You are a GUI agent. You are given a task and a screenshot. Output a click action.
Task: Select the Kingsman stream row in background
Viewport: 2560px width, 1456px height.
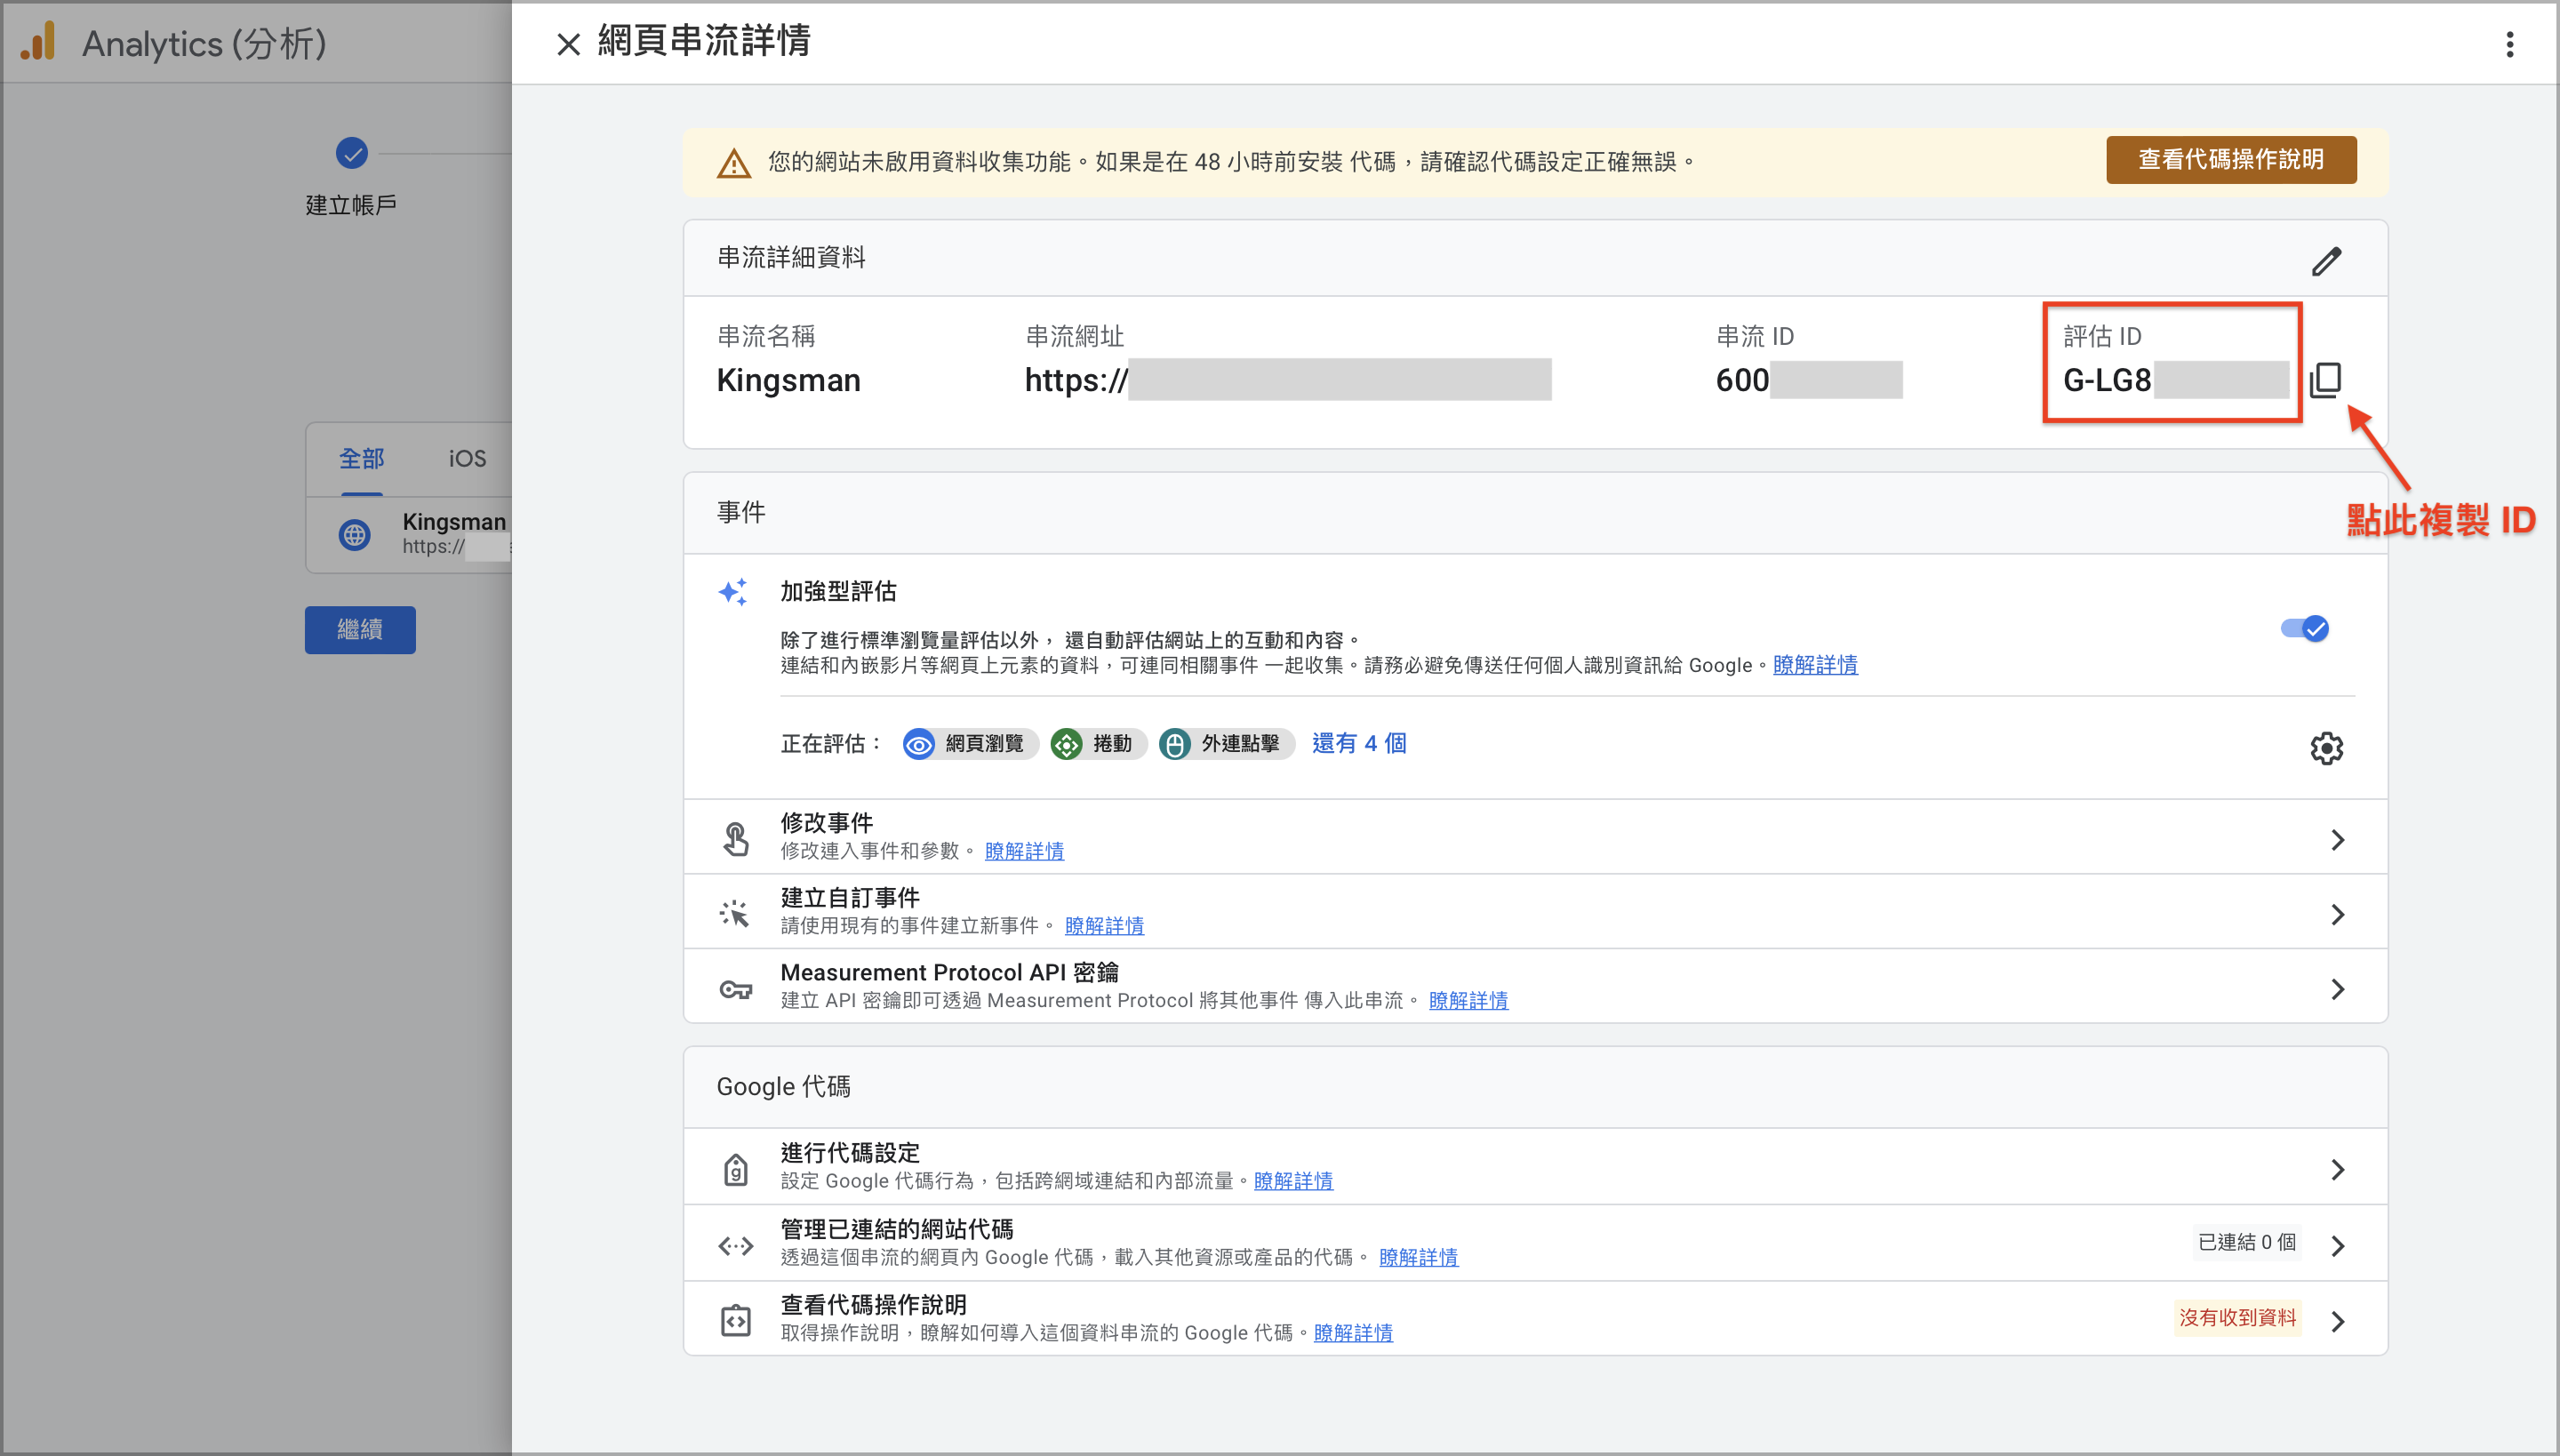click(x=409, y=534)
